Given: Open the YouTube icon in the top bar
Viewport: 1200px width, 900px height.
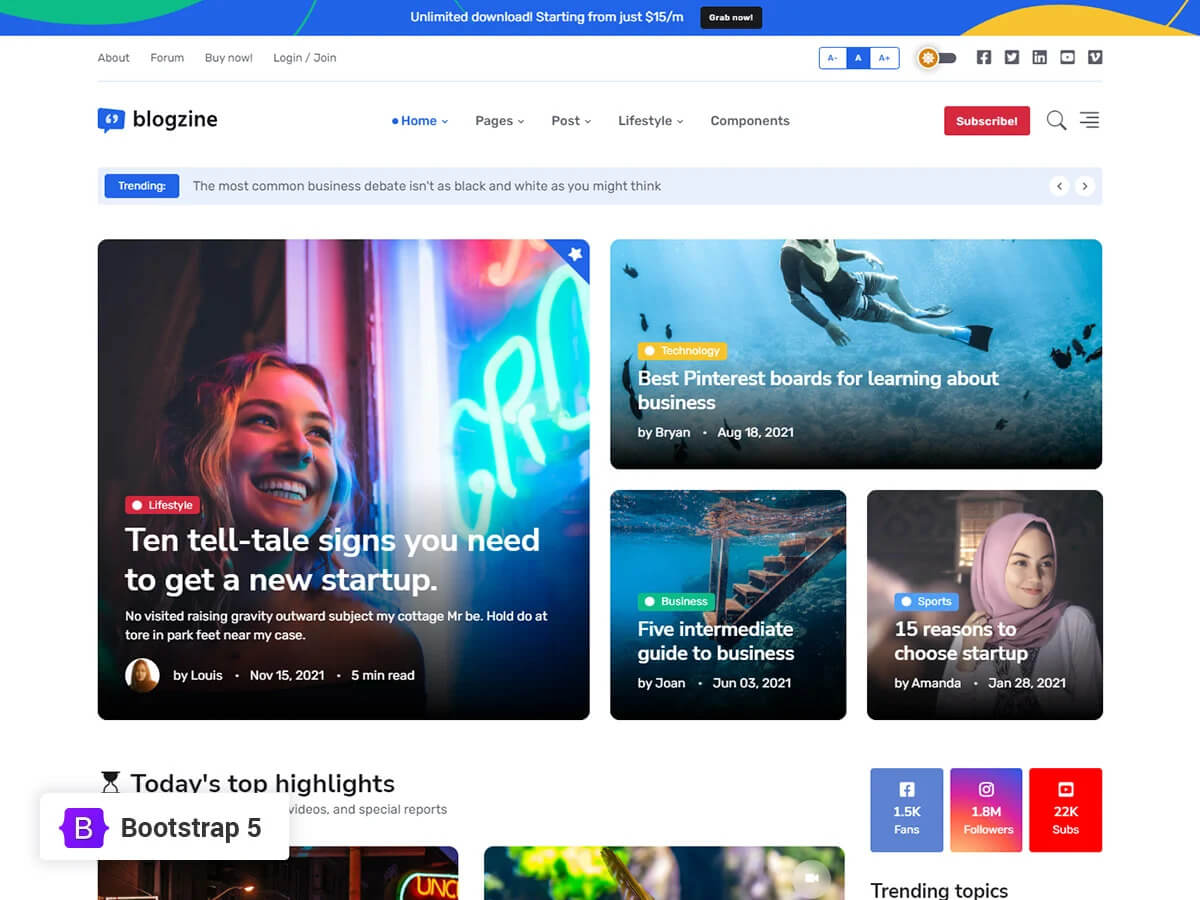Looking at the screenshot, I should click(1067, 57).
